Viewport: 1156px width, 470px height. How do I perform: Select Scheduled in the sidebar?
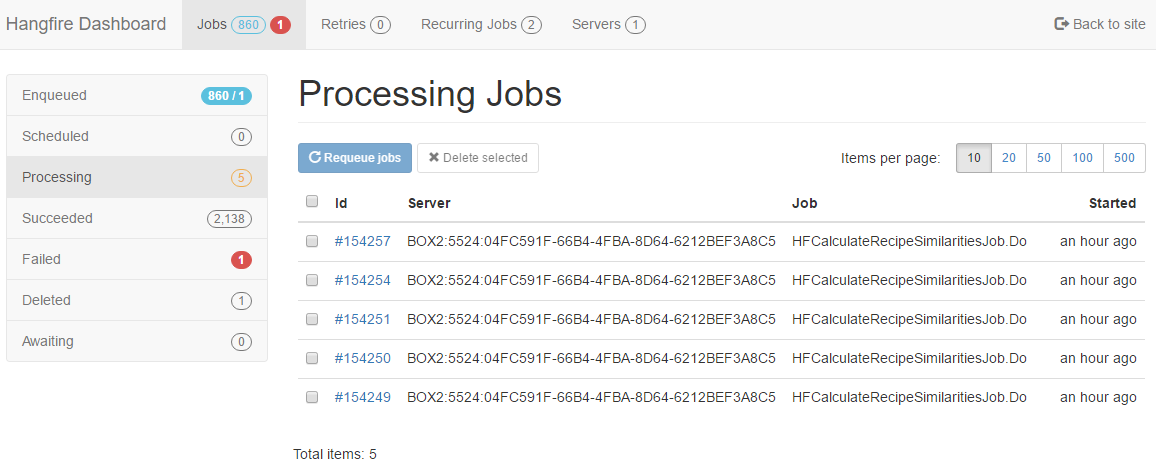click(137, 136)
